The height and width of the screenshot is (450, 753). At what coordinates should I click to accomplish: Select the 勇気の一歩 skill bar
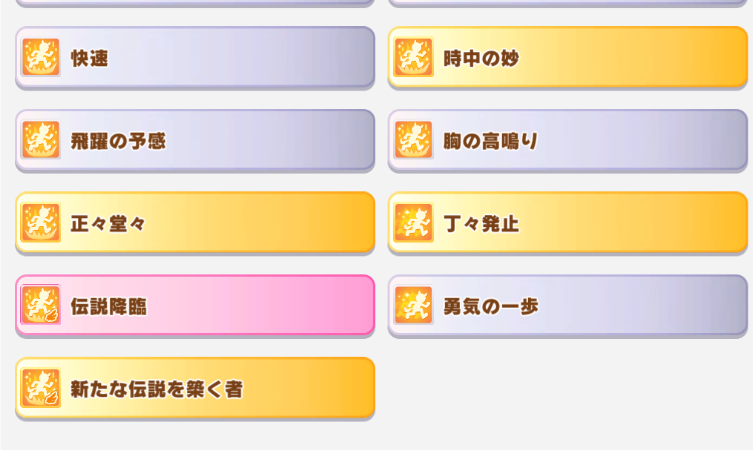click(x=568, y=305)
